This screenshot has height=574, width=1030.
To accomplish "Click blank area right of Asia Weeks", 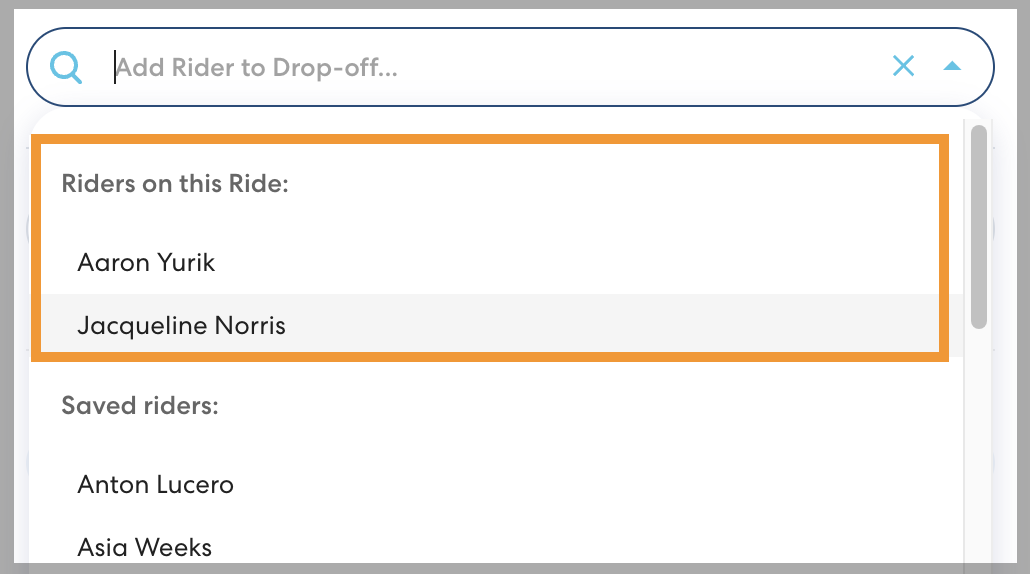I will tap(600, 548).
